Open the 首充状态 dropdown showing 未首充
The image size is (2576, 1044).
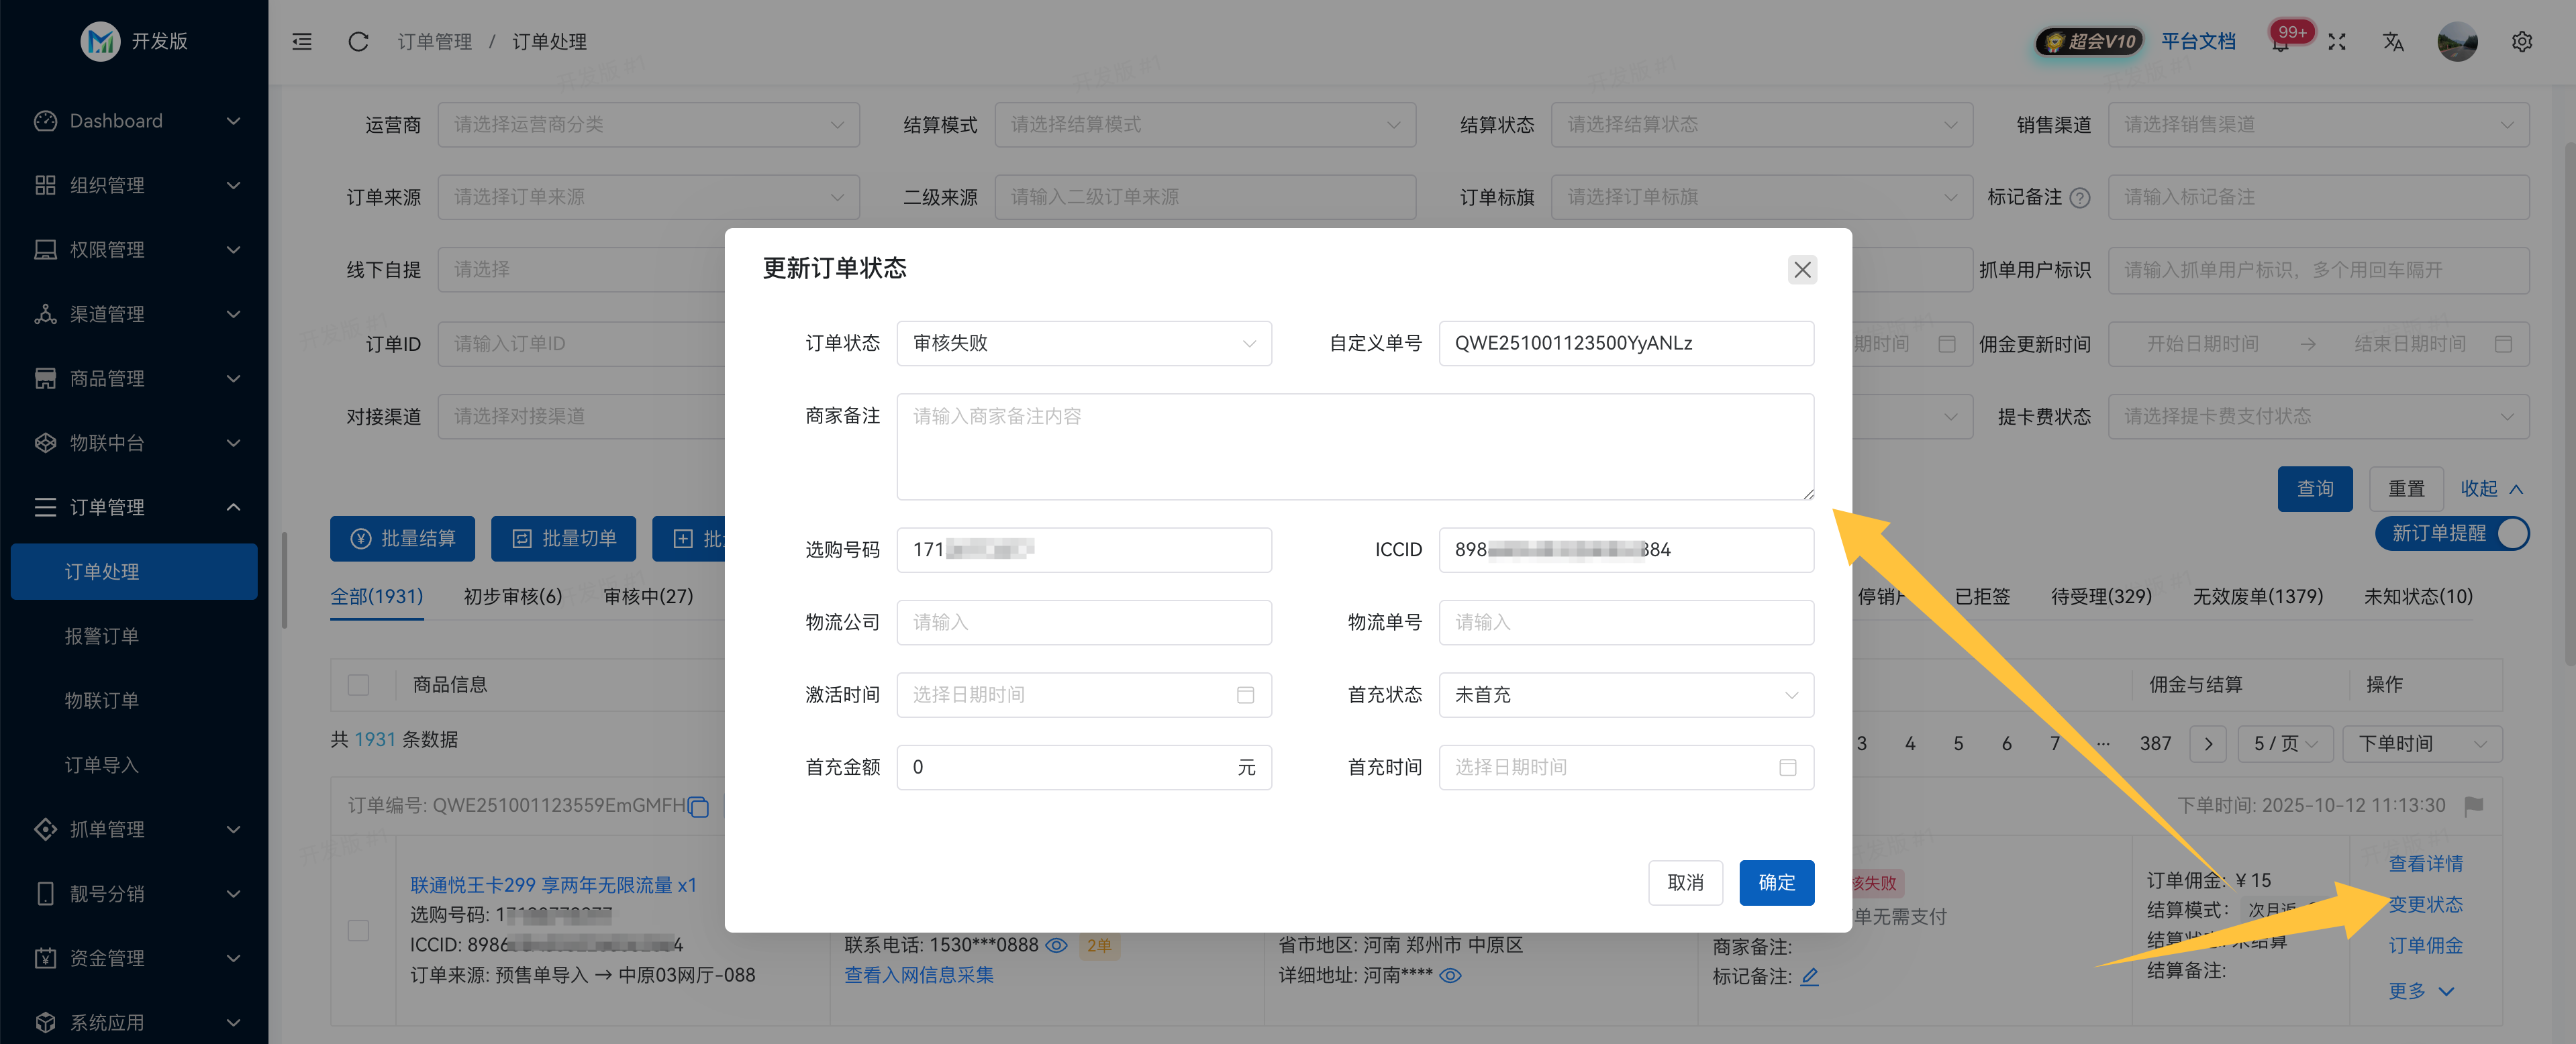coord(1625,694)
